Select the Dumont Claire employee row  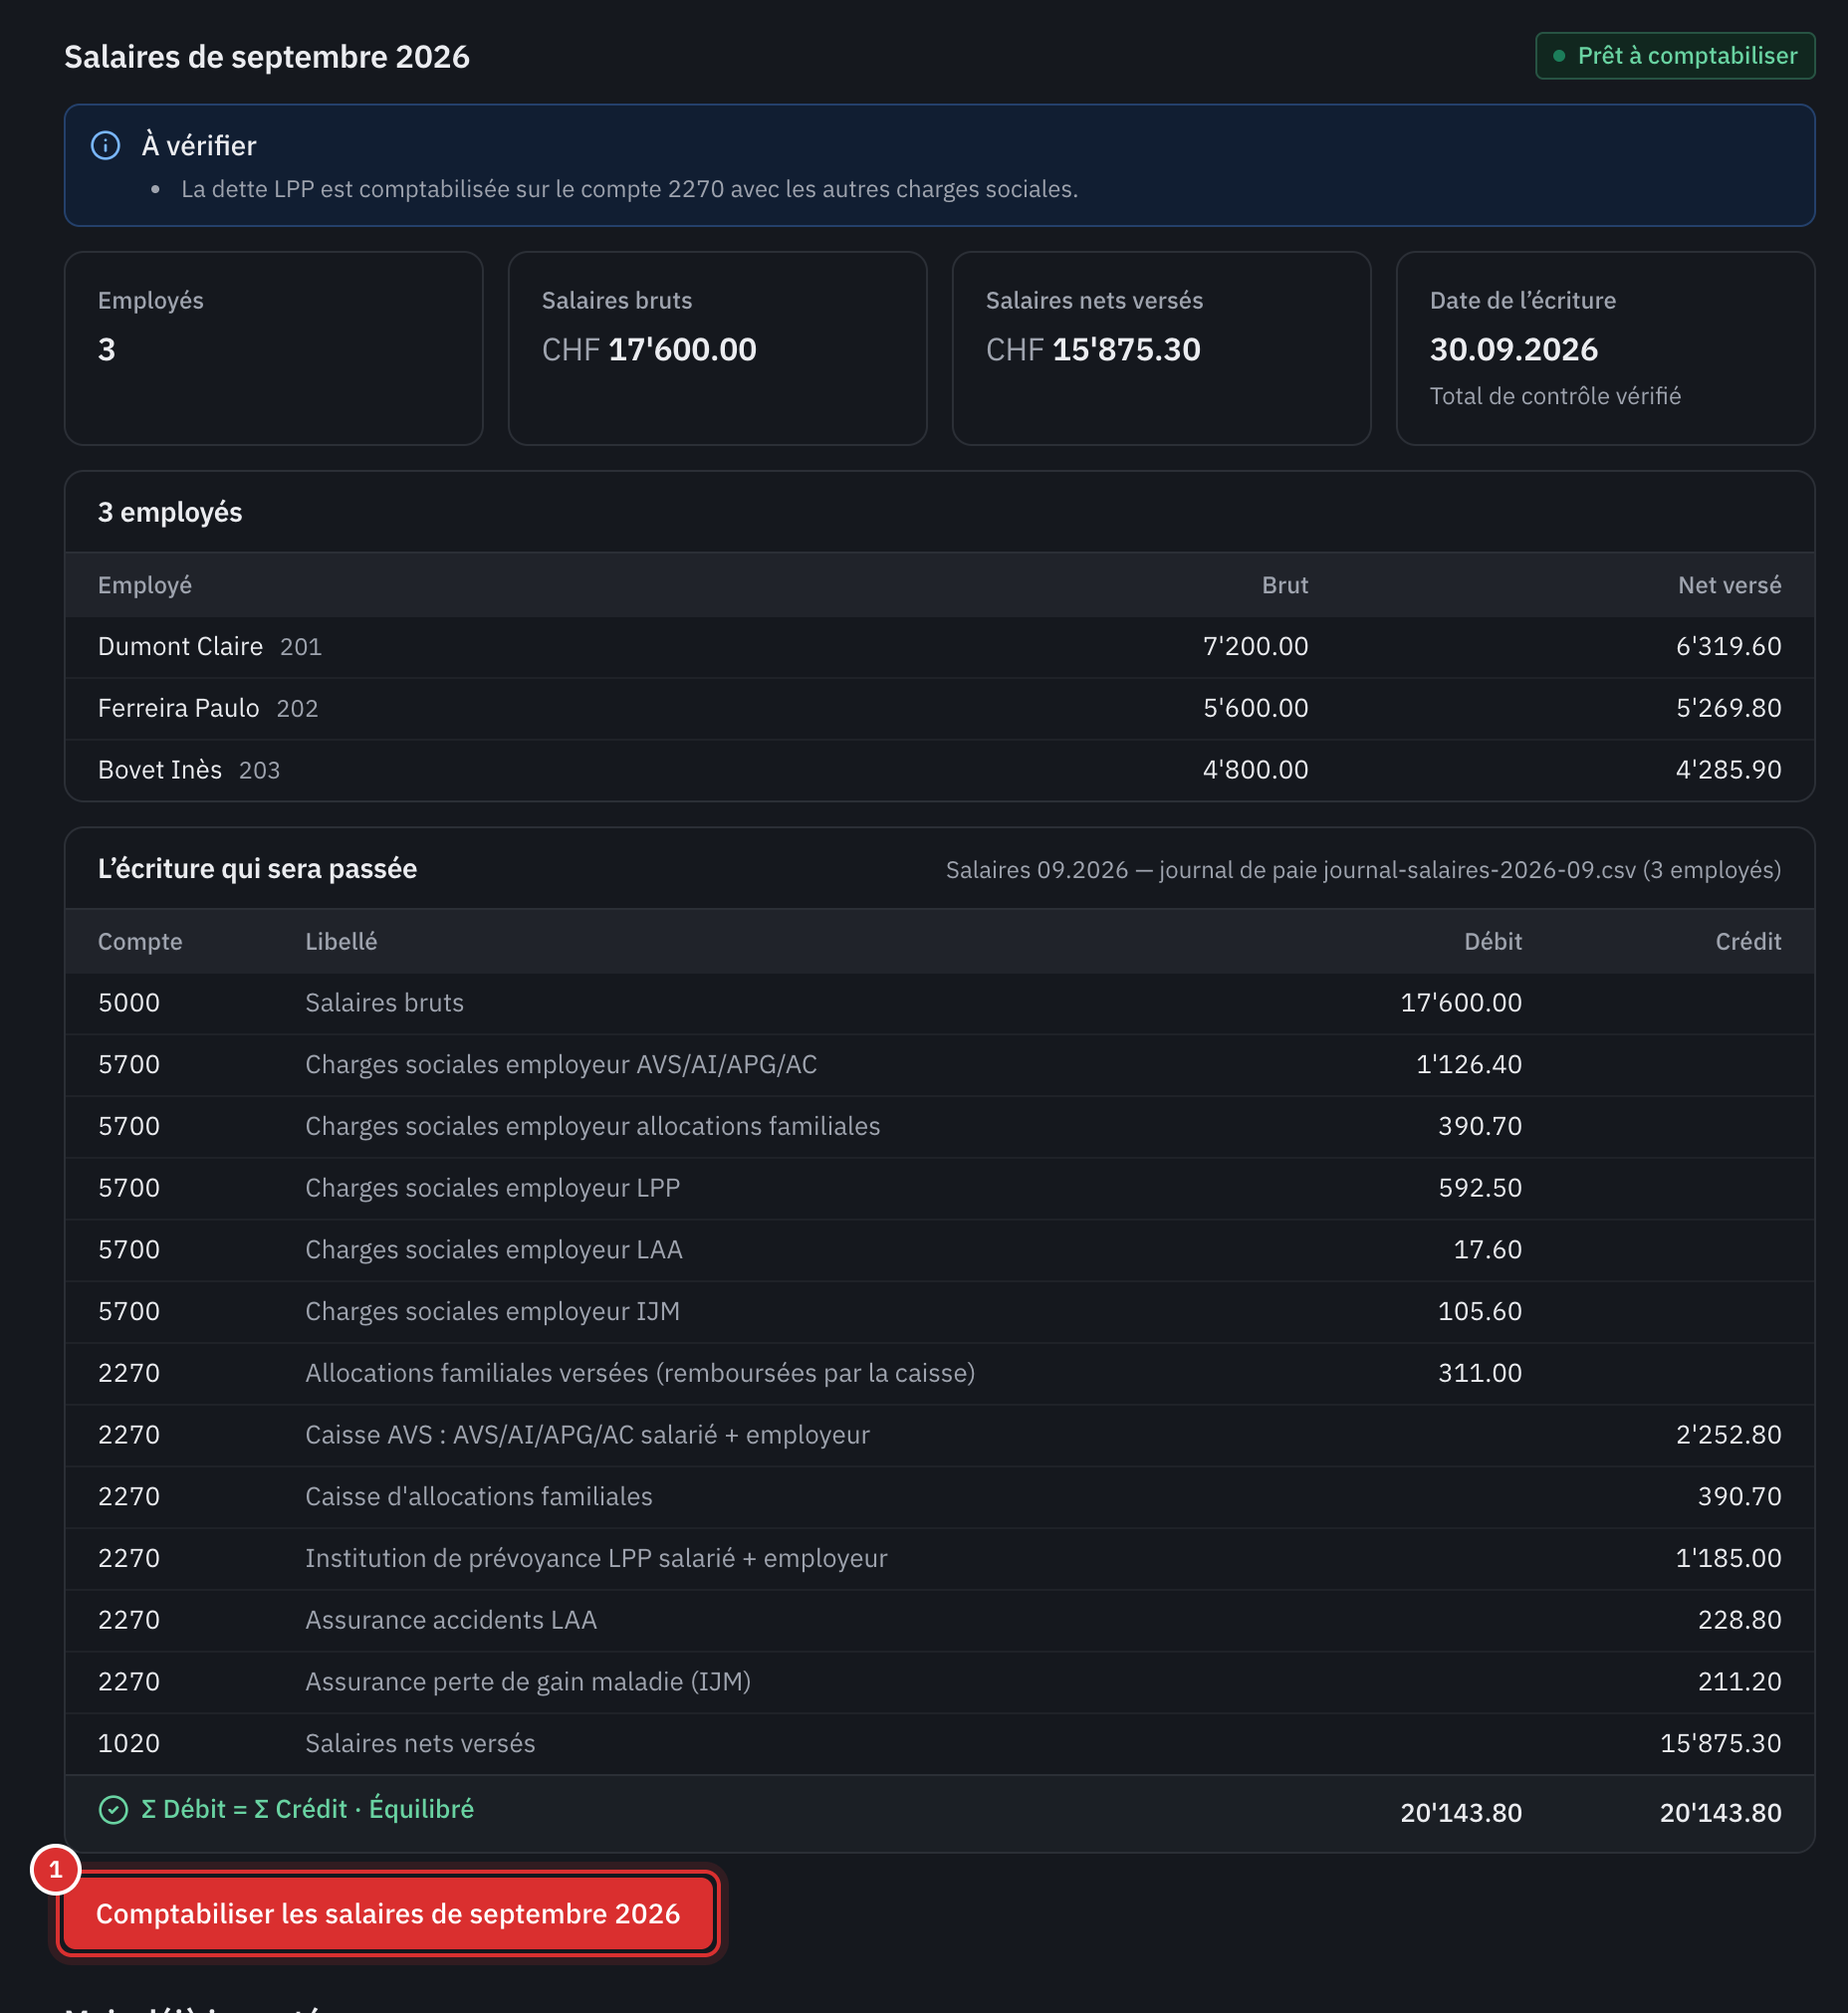point(939,647)
